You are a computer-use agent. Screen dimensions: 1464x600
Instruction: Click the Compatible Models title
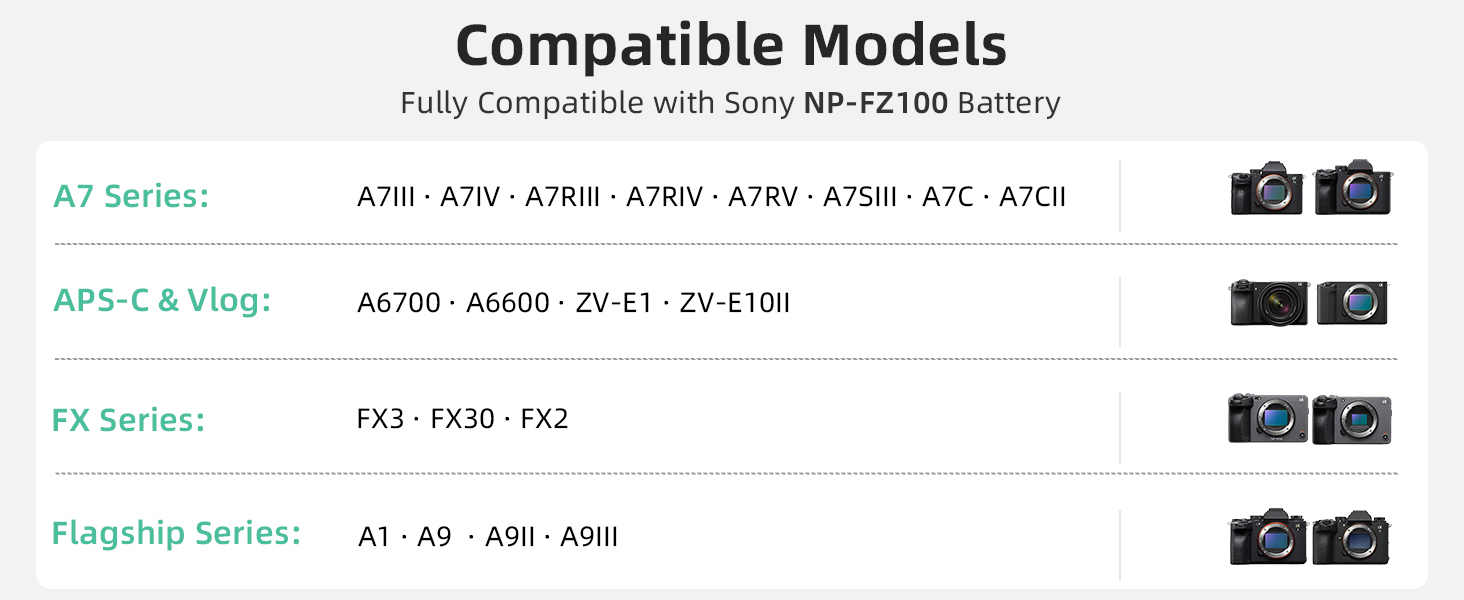click(x=731, y=45)
